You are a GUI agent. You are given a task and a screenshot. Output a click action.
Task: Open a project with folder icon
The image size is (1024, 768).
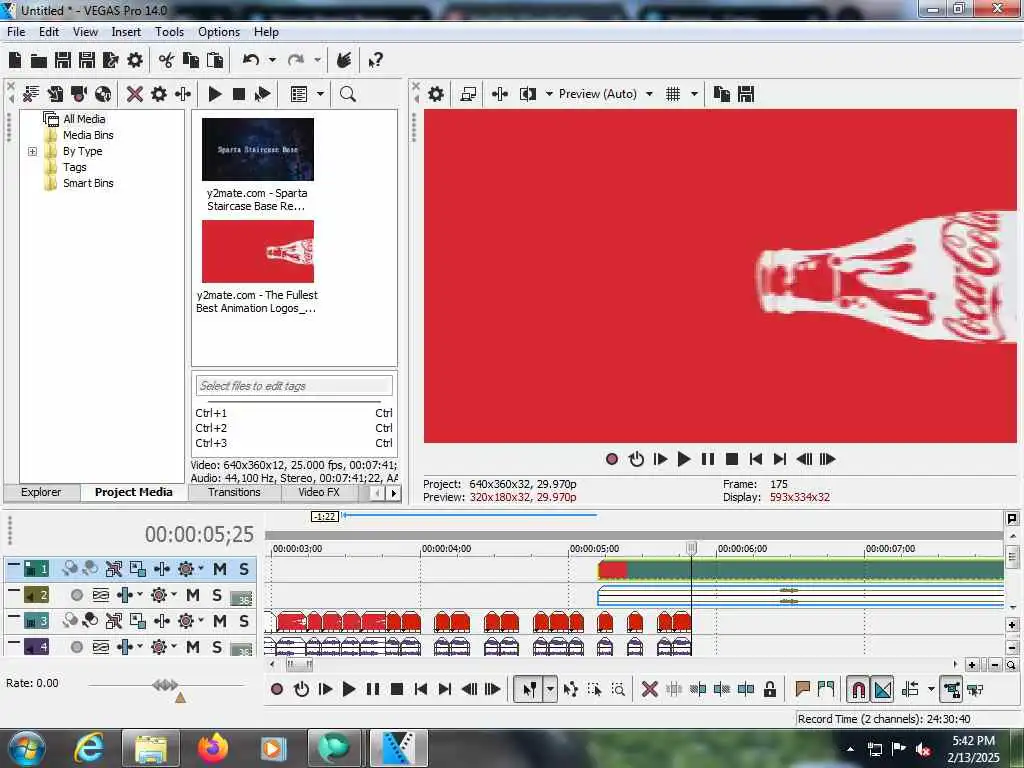pos(39,61)
